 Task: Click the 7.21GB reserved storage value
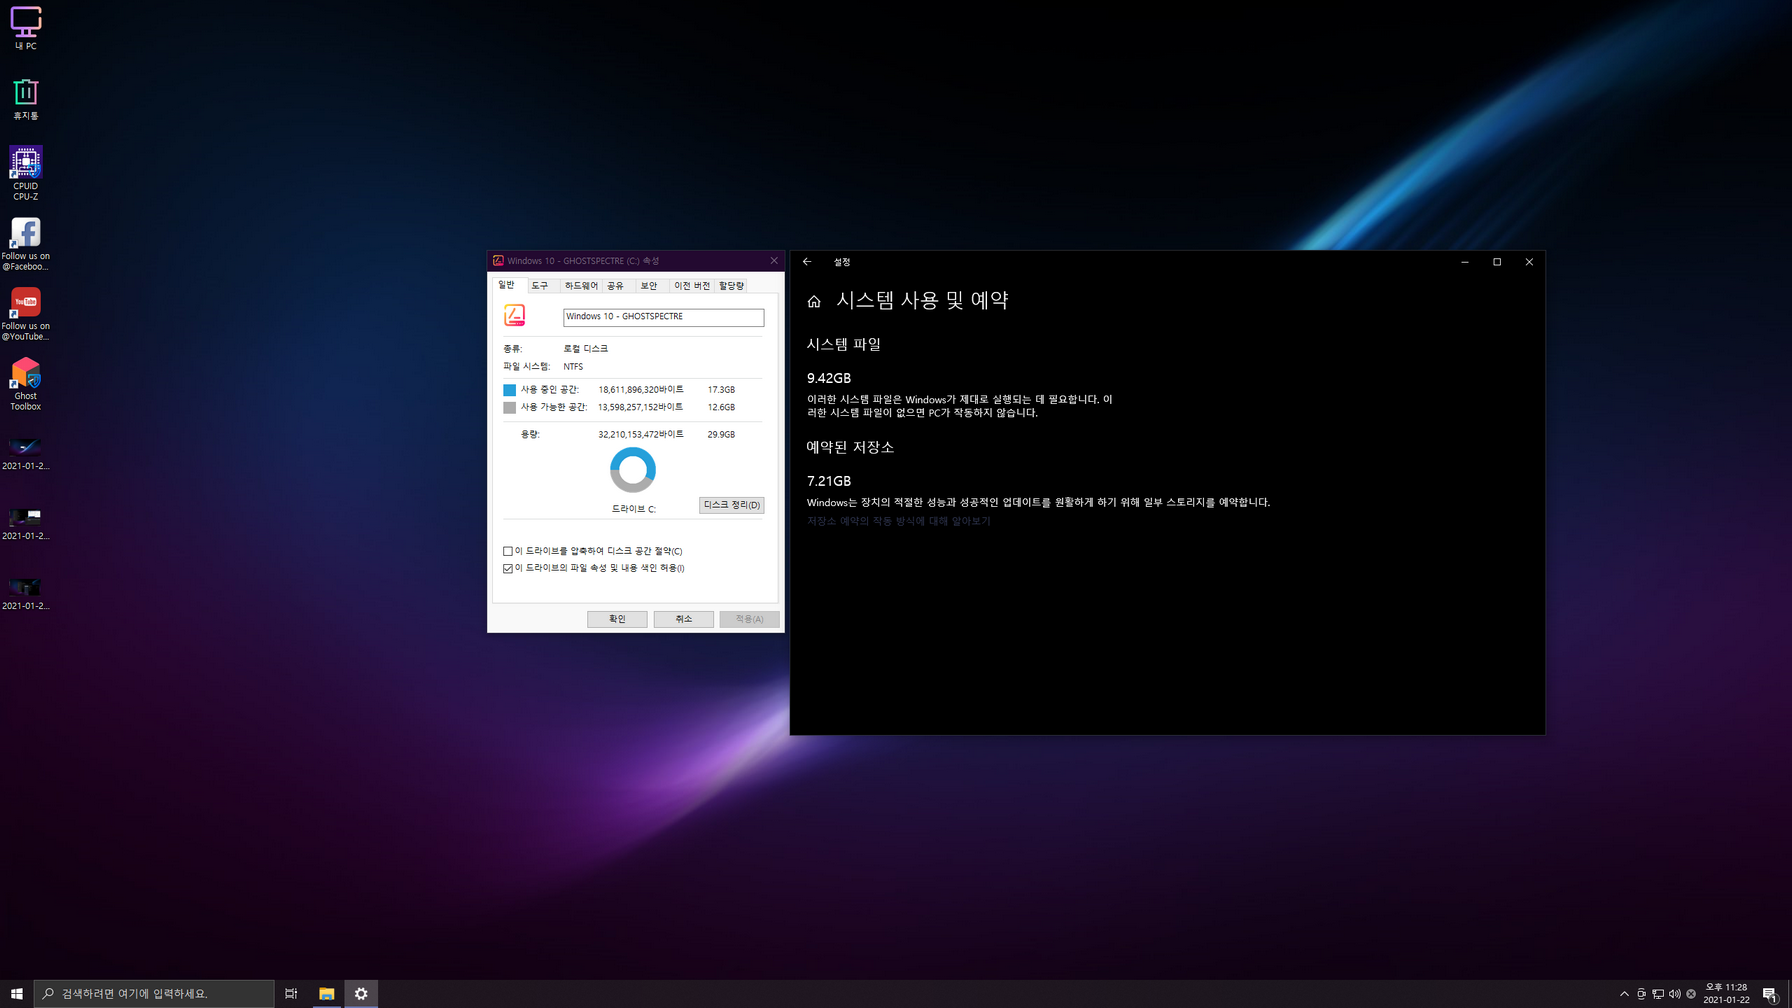click(x=829, y=481)
